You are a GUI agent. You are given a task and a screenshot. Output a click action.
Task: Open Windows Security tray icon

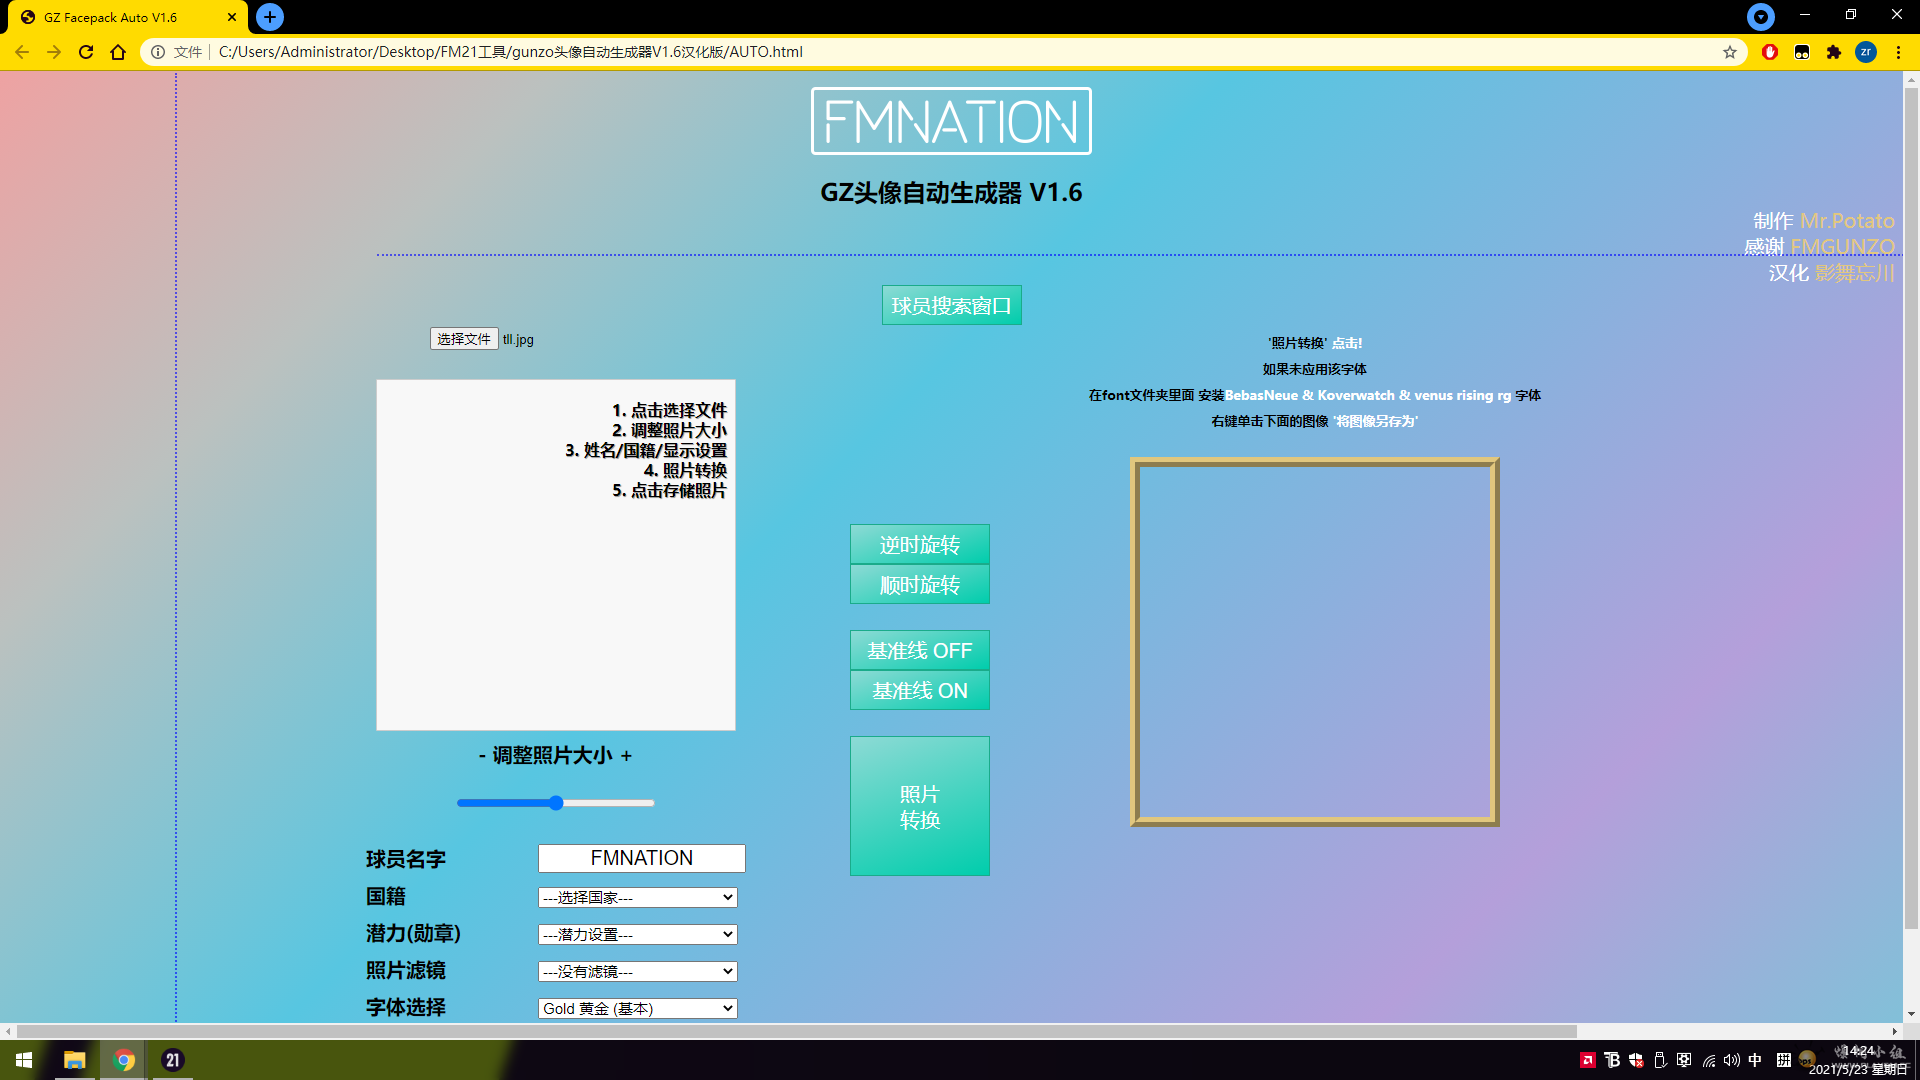coord(1636,1060)
